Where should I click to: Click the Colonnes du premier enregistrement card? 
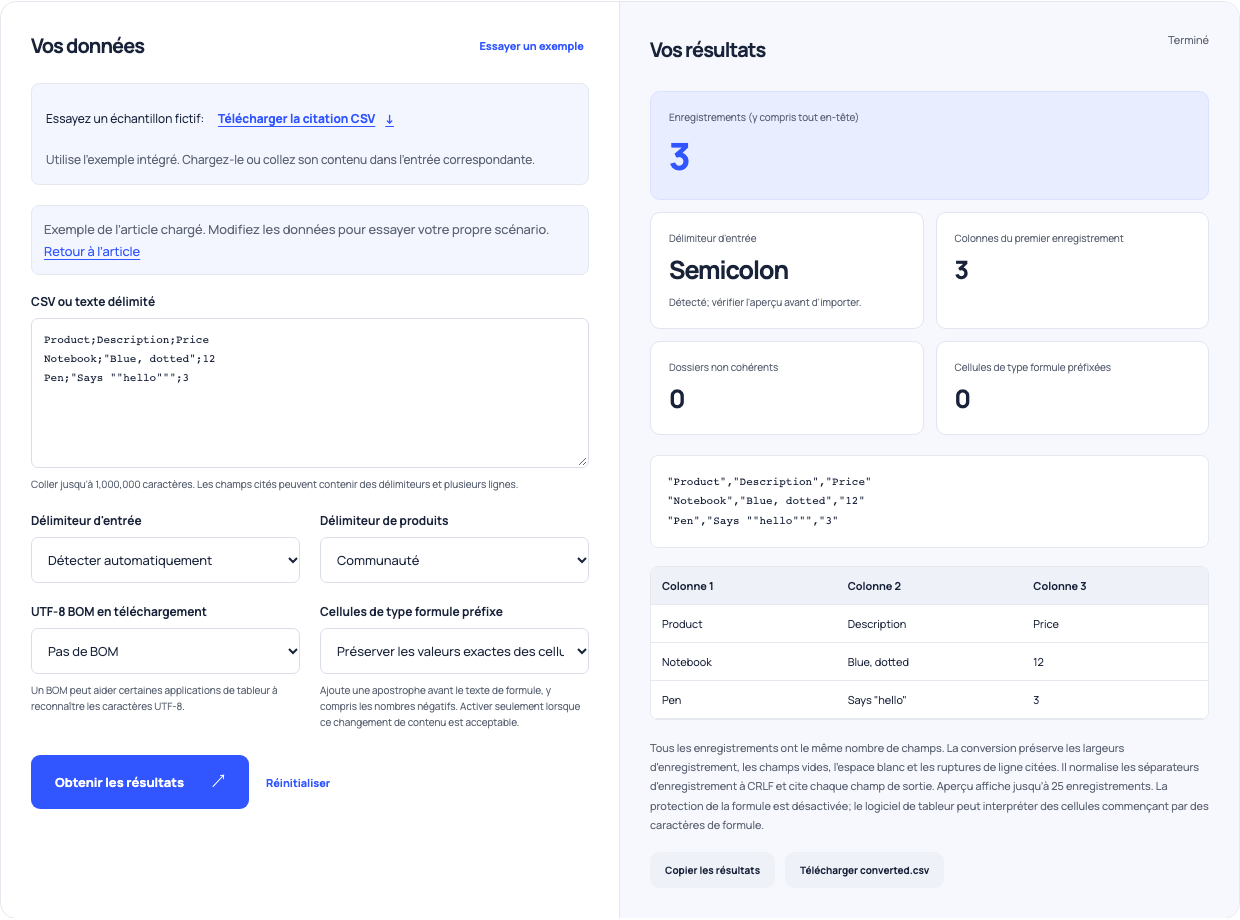[x=1072, y=270]
